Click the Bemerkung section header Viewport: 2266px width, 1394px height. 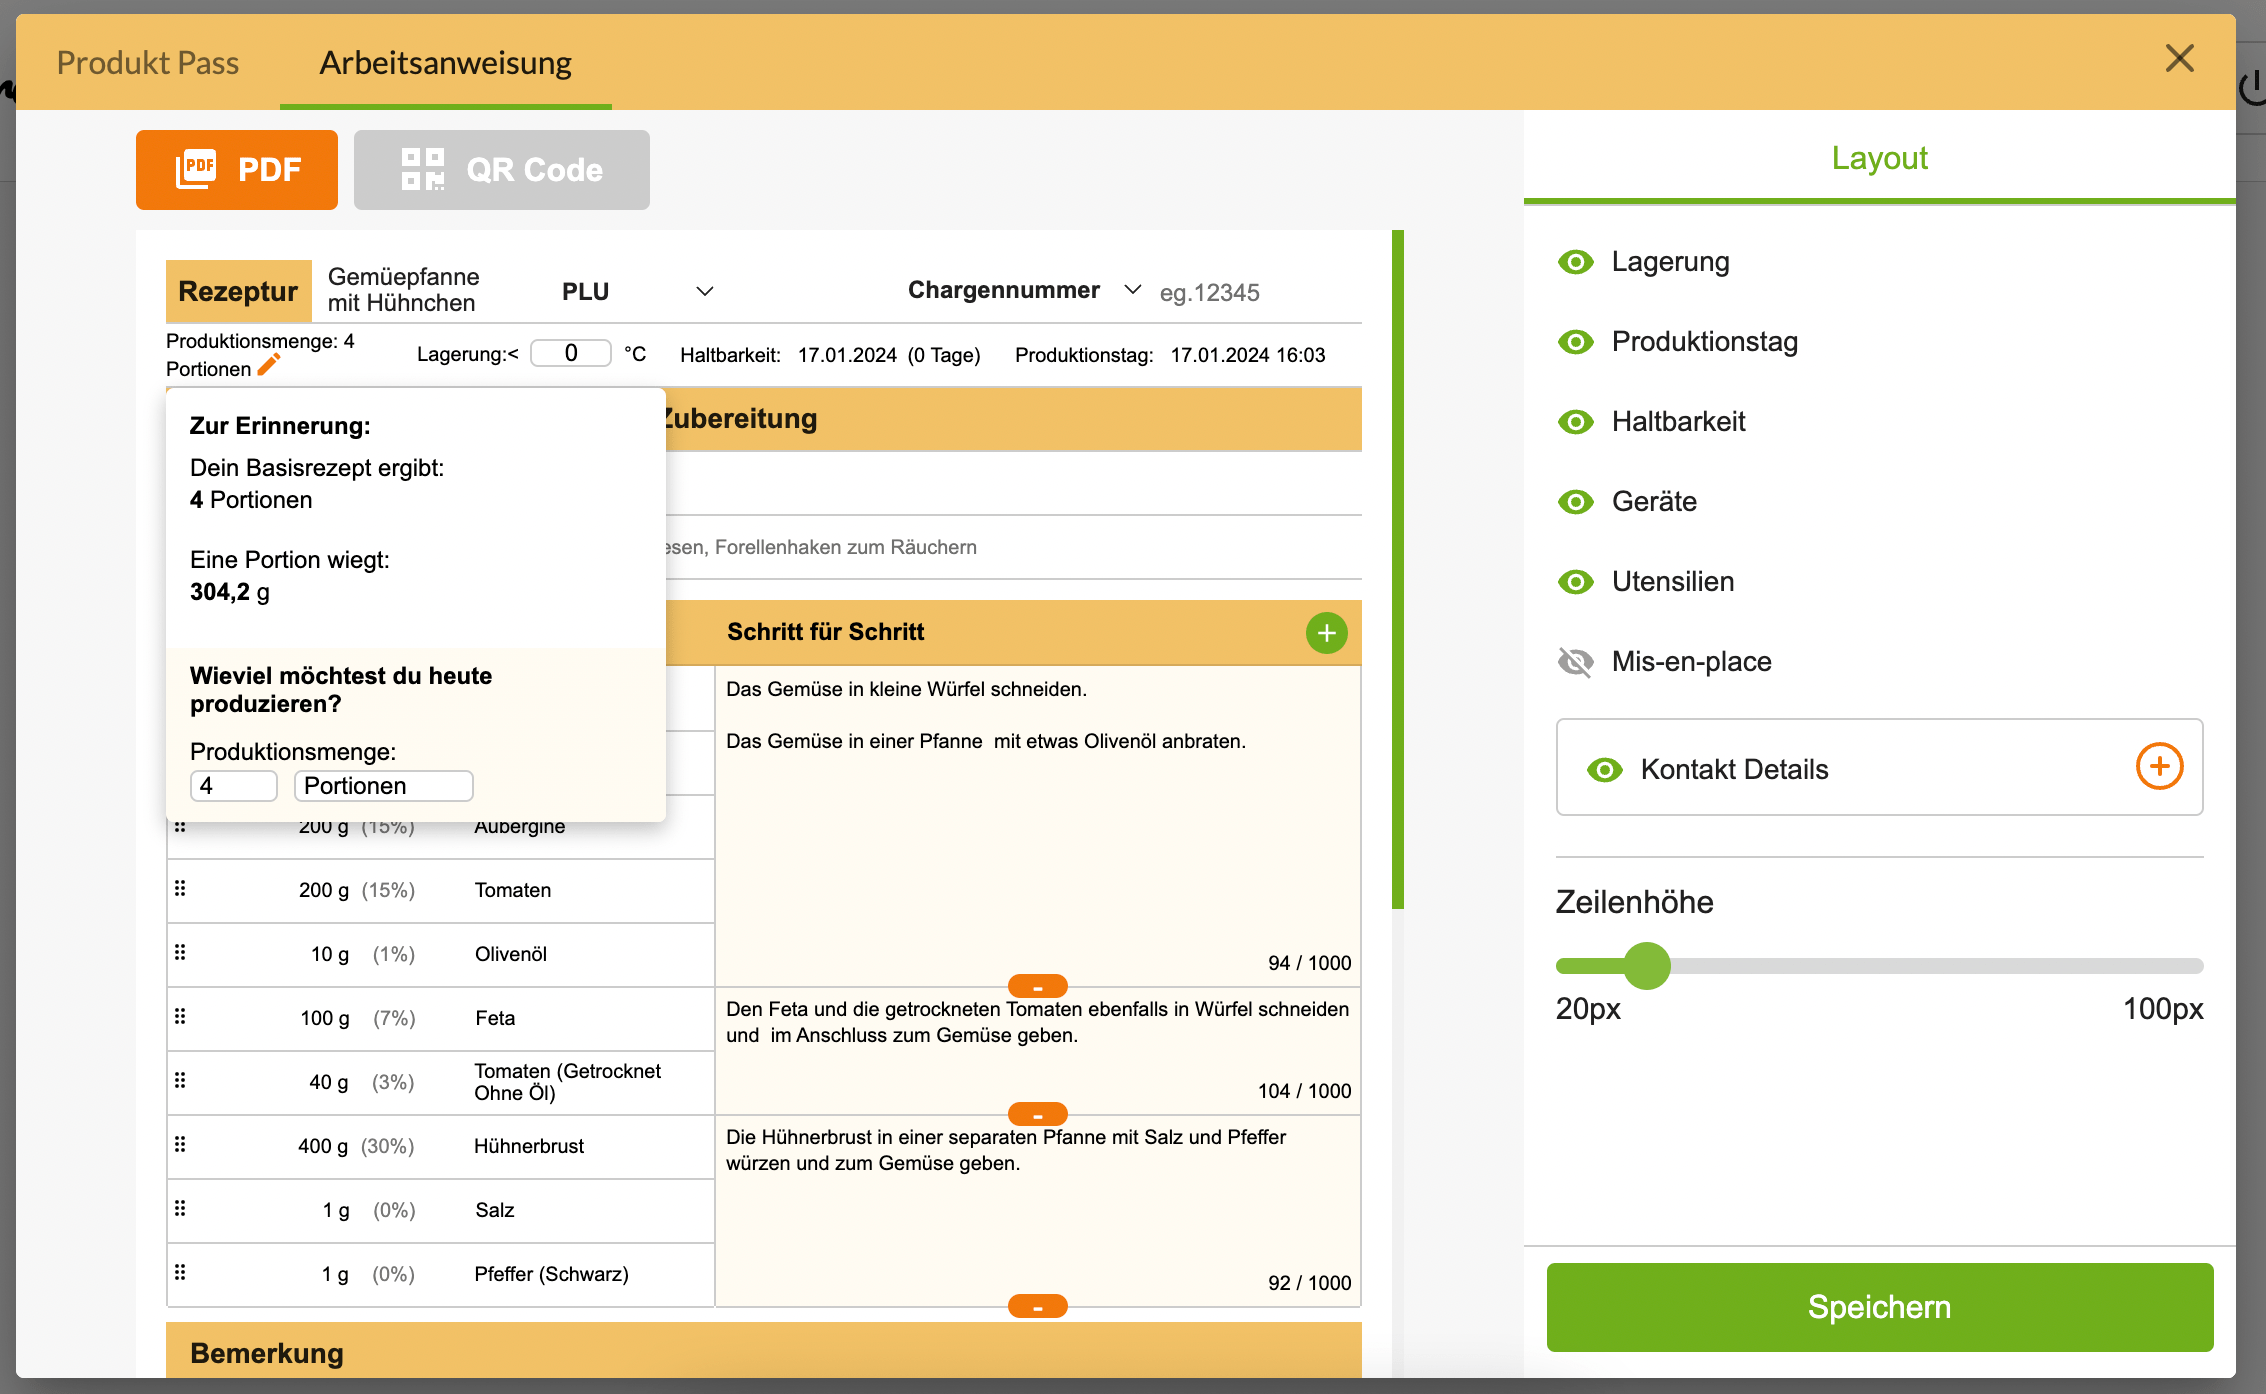point(764,1352)
